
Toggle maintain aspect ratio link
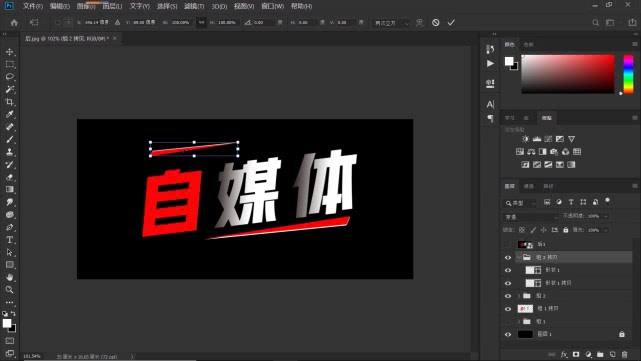click(201, 22)
